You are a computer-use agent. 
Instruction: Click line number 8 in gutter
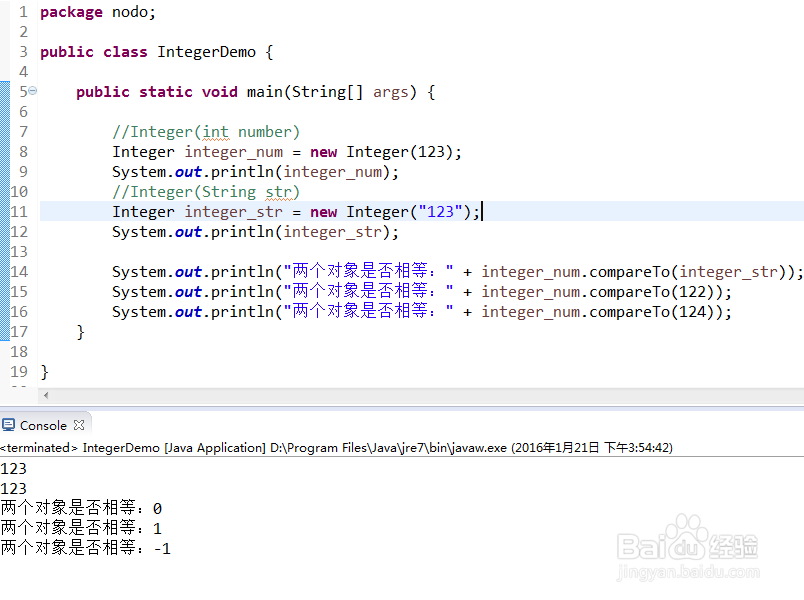point(23,152)
